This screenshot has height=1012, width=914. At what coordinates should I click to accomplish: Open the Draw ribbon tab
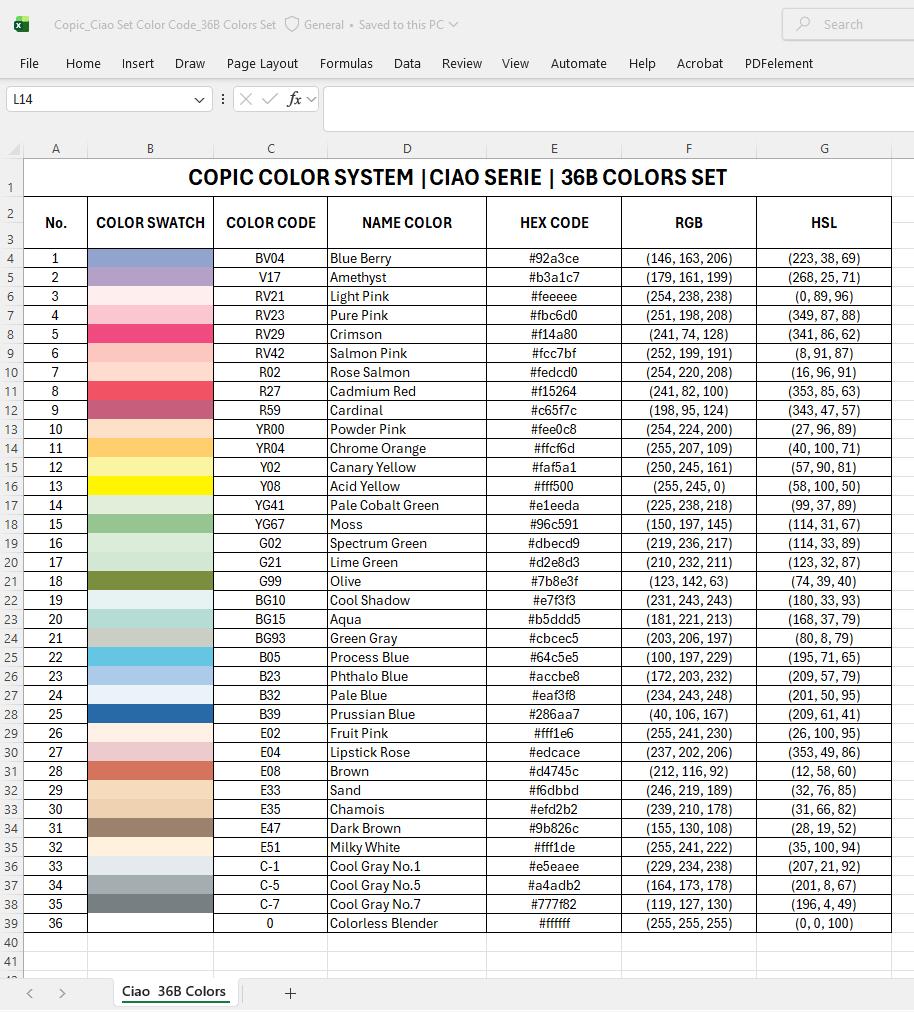[190, 63]
